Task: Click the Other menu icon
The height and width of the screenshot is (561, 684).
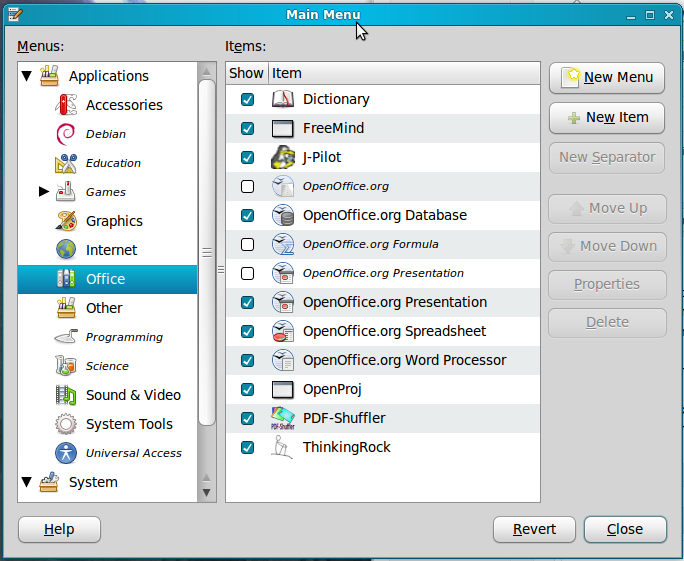Action: [66, 308]
